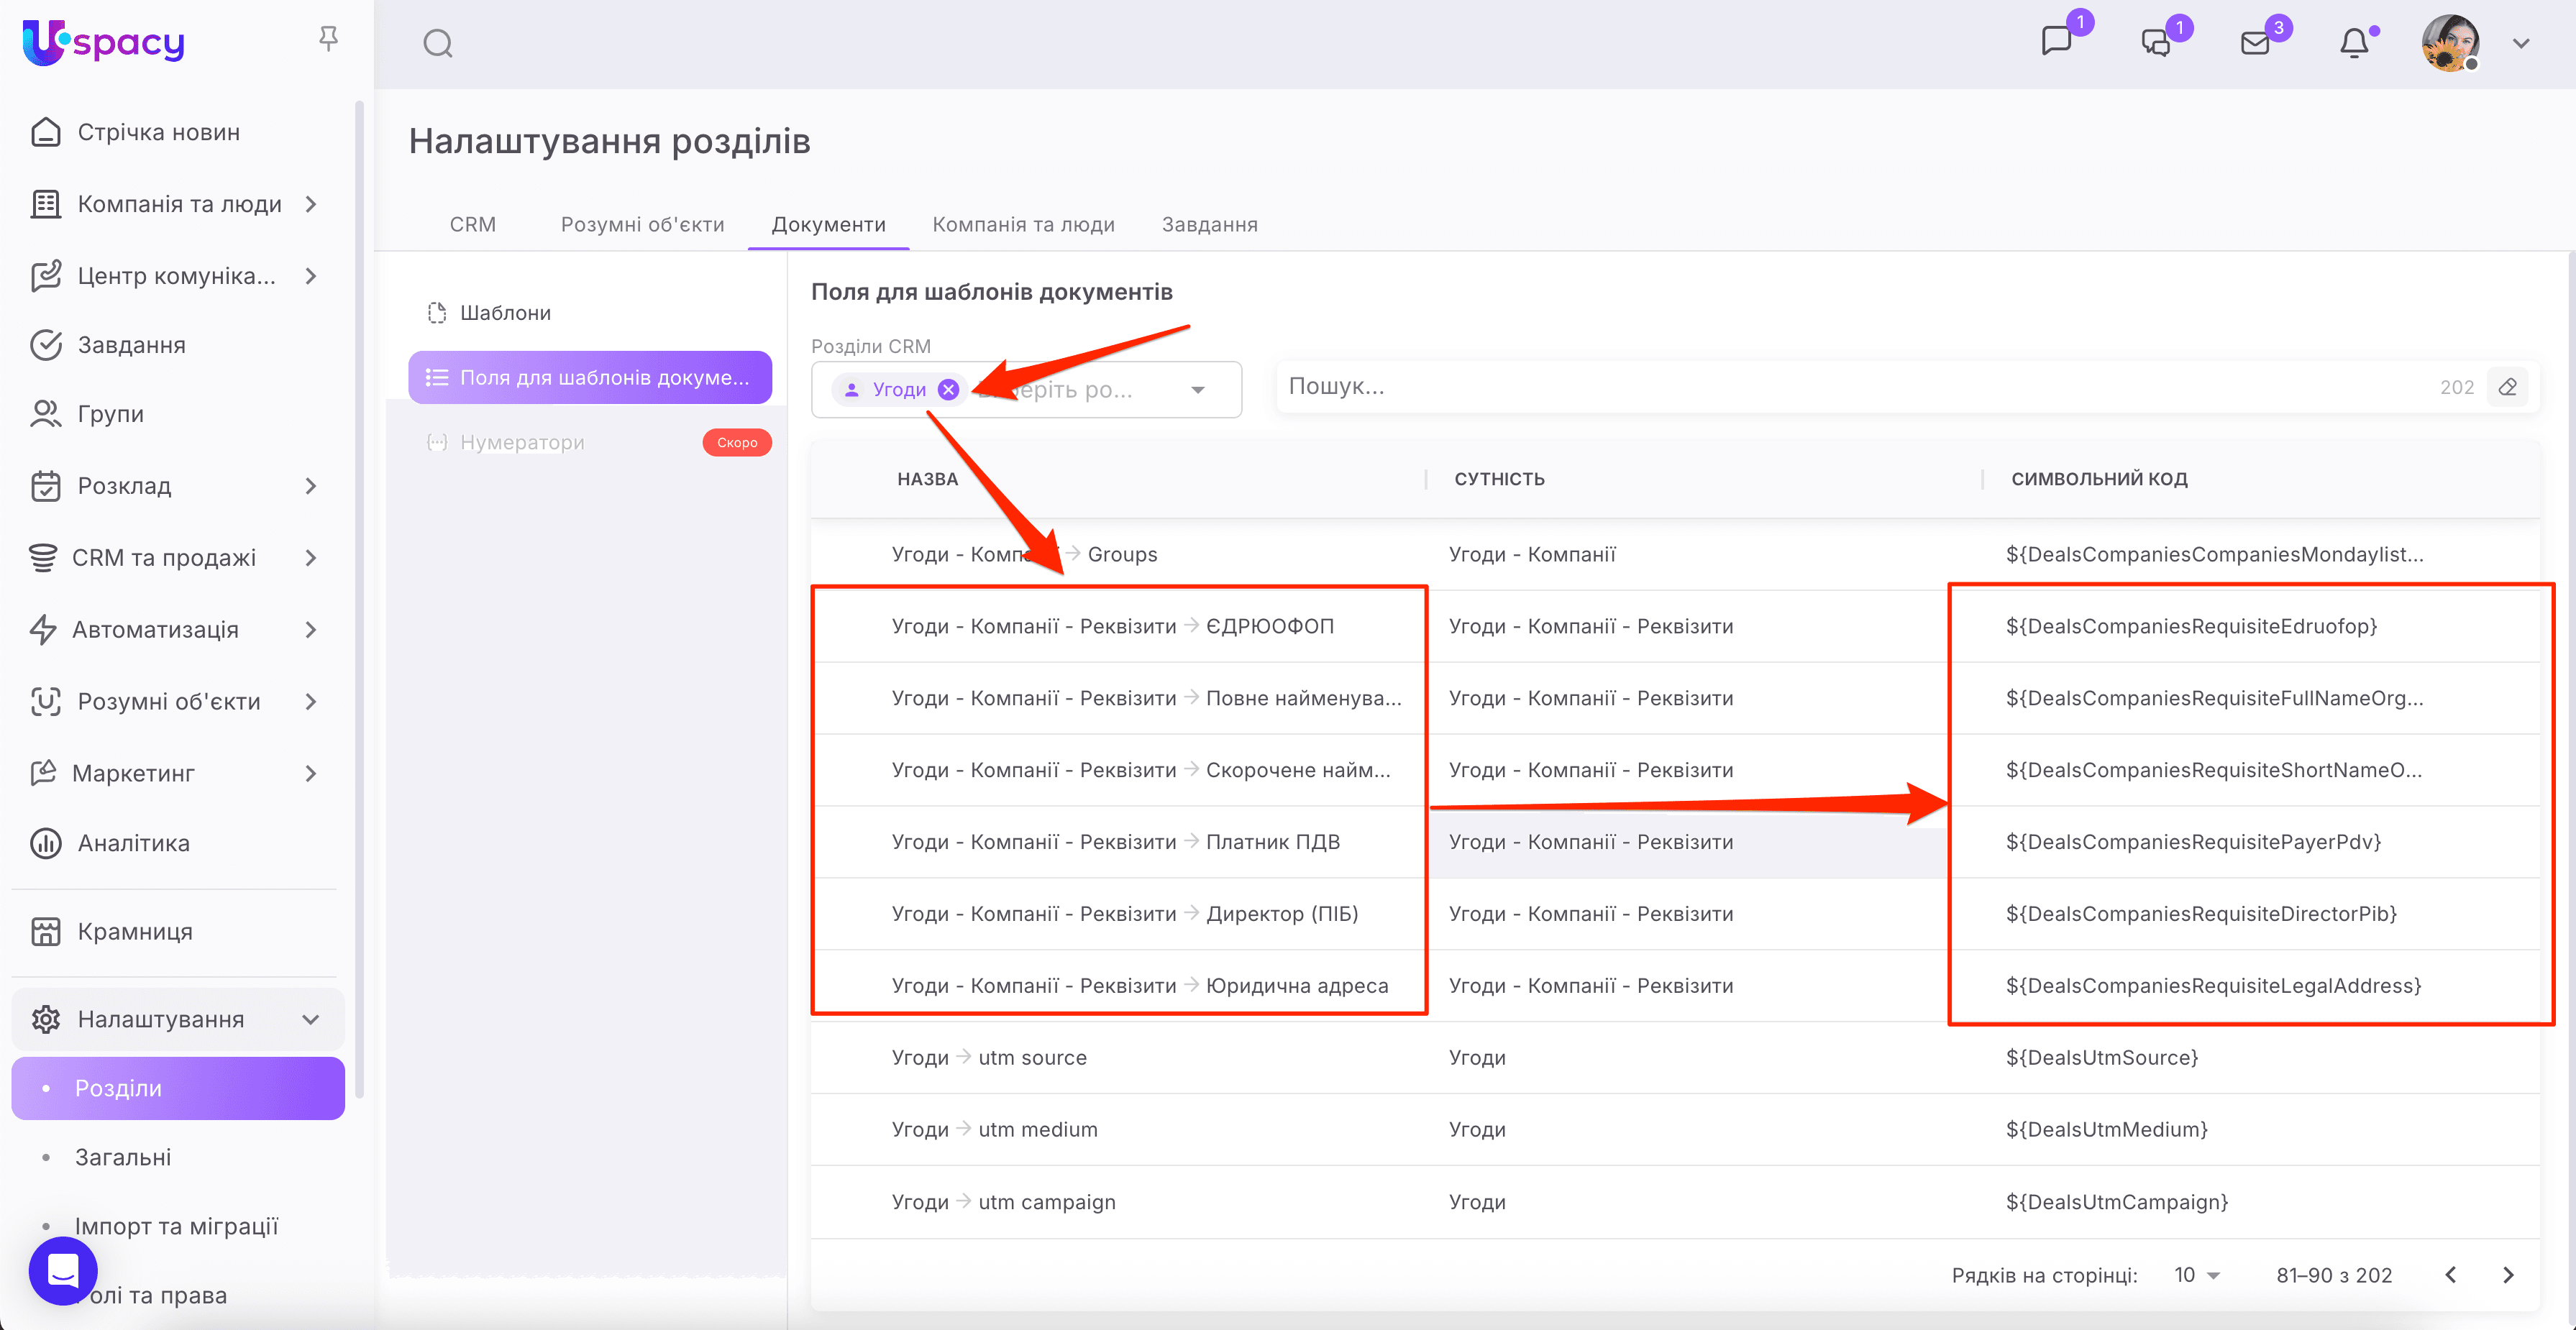The height and width of the screenshot is (1330, 2576).
Task: Clear search with the eraser icon
Action: coord(2507,387)
